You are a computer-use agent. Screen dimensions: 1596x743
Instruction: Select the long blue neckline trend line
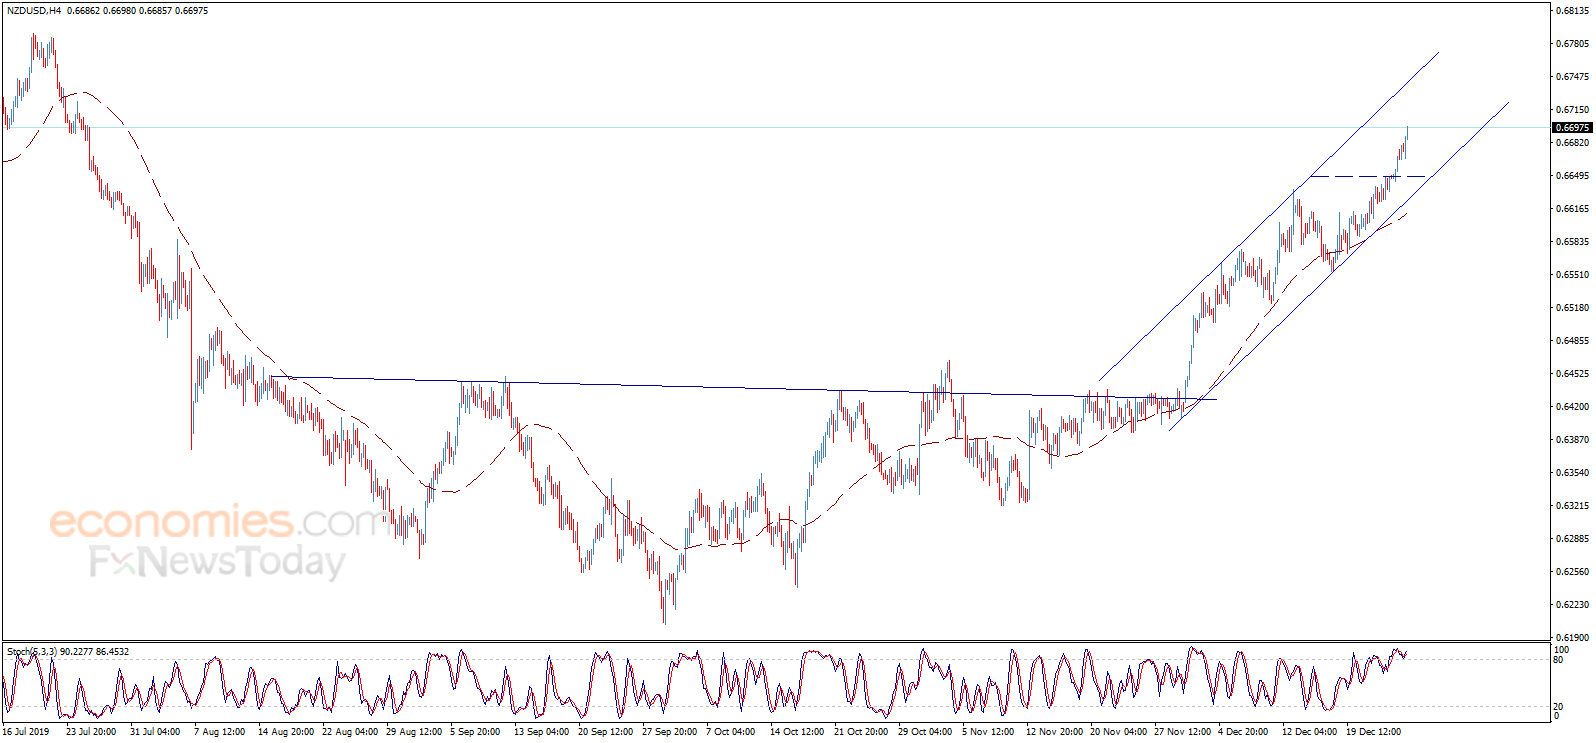pos(743,388)
